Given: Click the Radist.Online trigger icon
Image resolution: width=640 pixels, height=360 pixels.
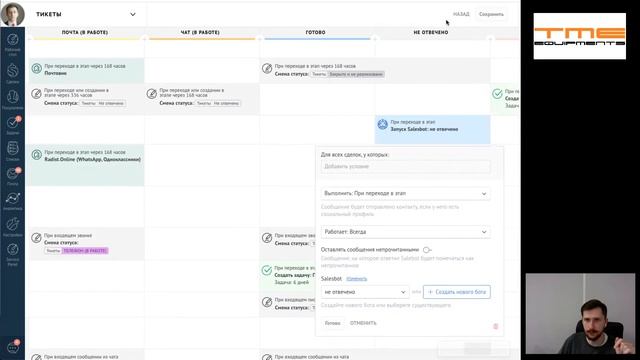Looking at the screenshot, I should [x=37, y=155].
